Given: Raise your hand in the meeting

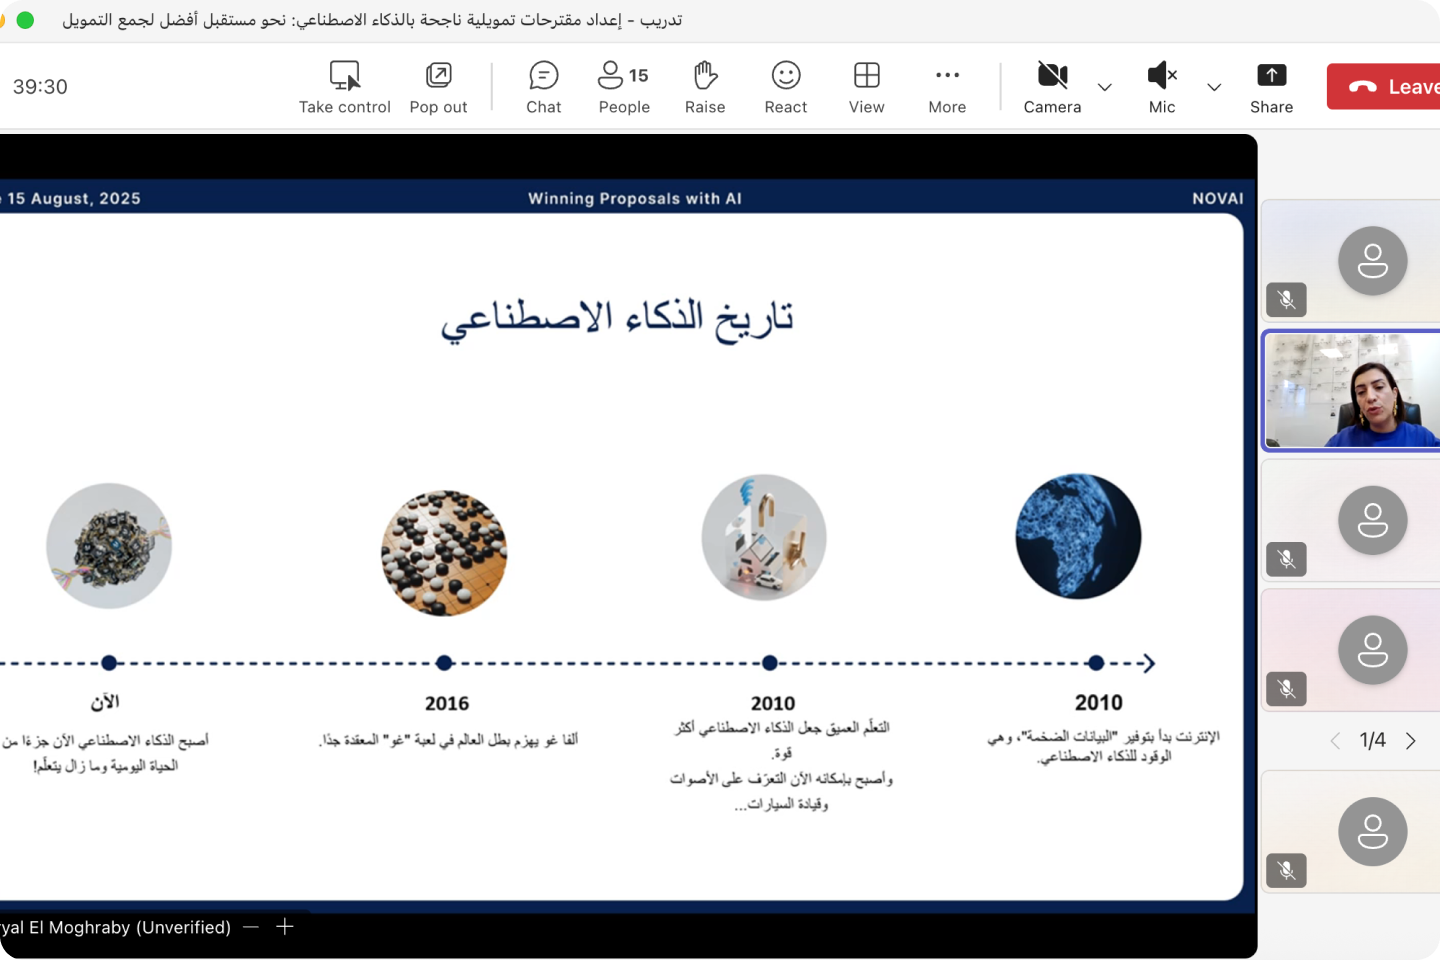Looking at the screenshot, I should (705, 86).
